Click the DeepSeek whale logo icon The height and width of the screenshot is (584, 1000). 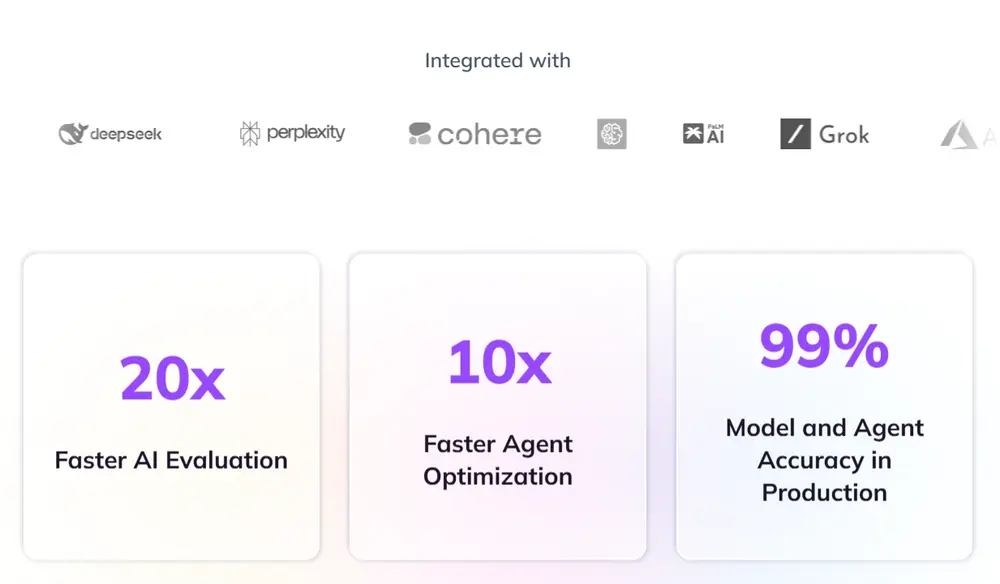pos(73,133)
